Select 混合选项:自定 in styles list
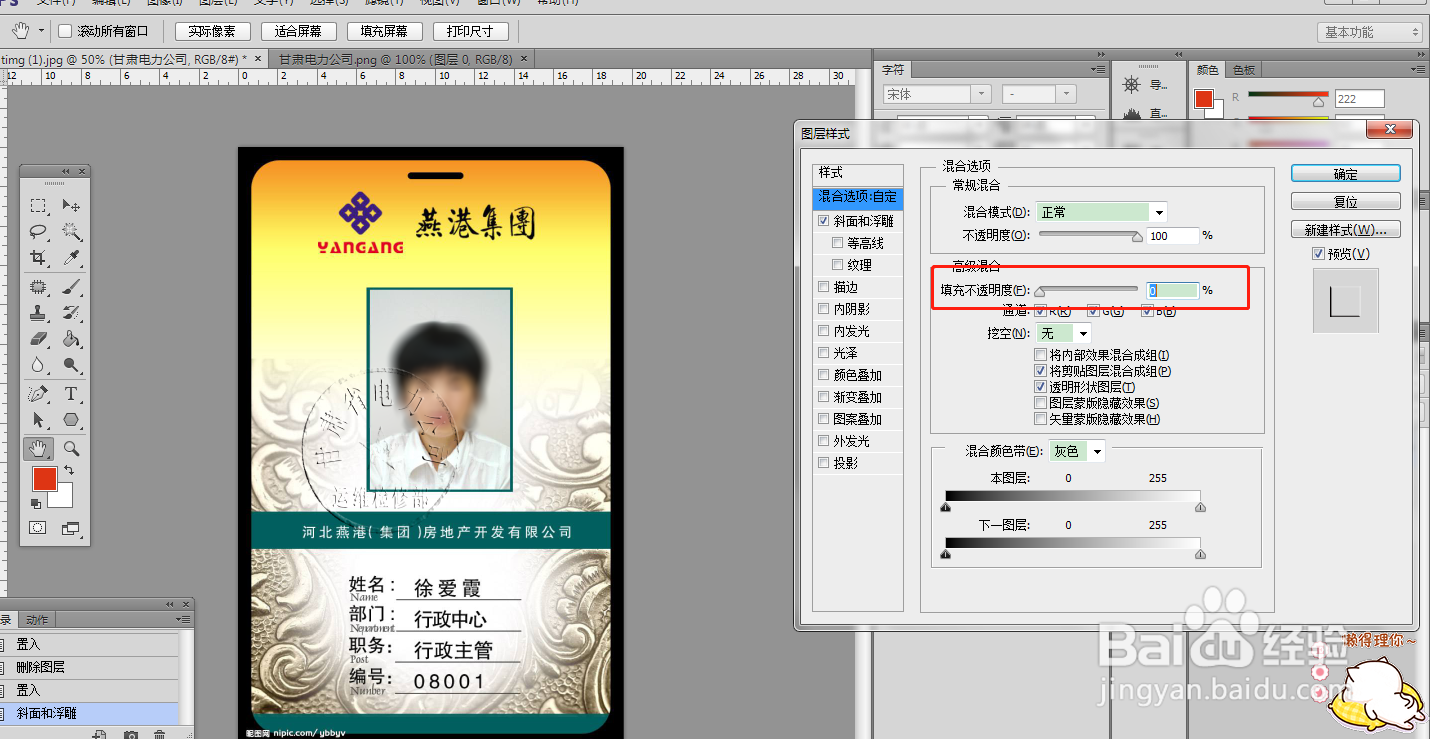Screen dimensions: 1430x739 pyautogui.click(x=857, y=197)
